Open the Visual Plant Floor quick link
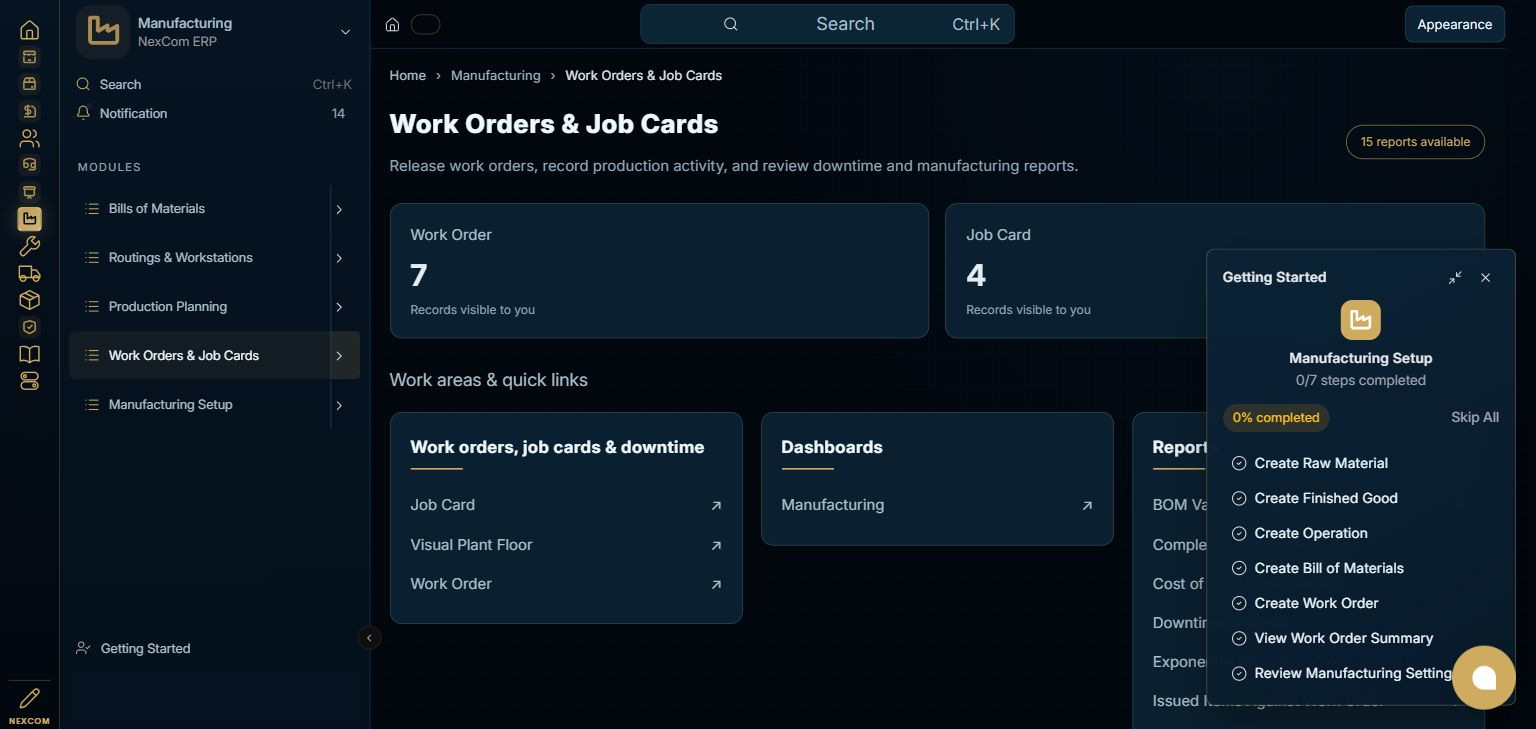Viewport: 1536px width, 729px height. click(566, 545)
